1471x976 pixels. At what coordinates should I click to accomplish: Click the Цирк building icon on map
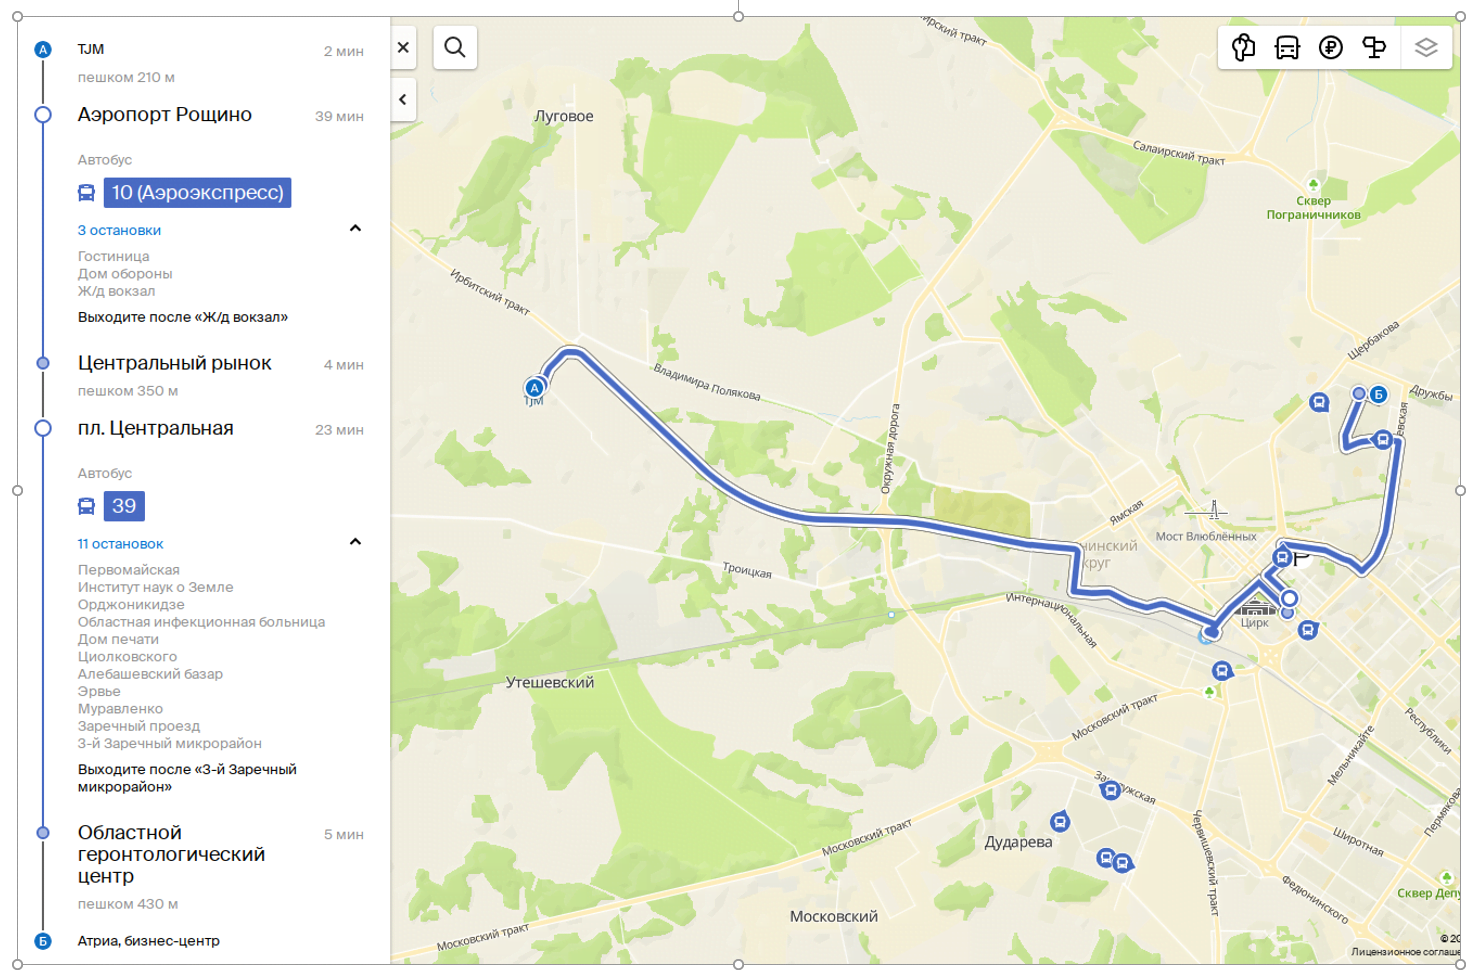(x=1253, y=608)
